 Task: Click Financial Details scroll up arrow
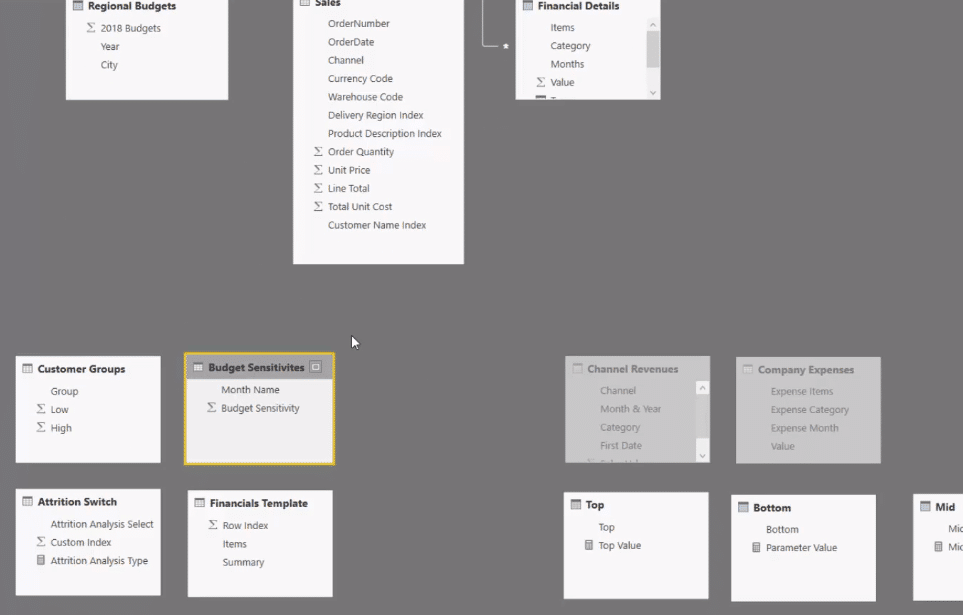click(x=653, y=25)
